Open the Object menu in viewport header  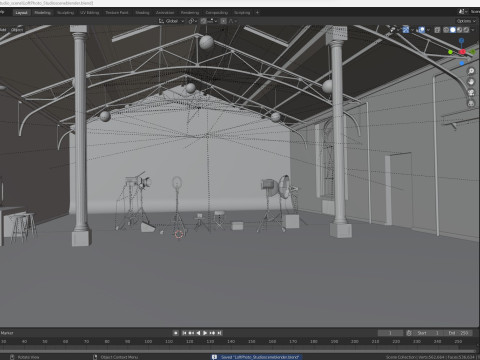pyautogui.click(x=17, y=30)
